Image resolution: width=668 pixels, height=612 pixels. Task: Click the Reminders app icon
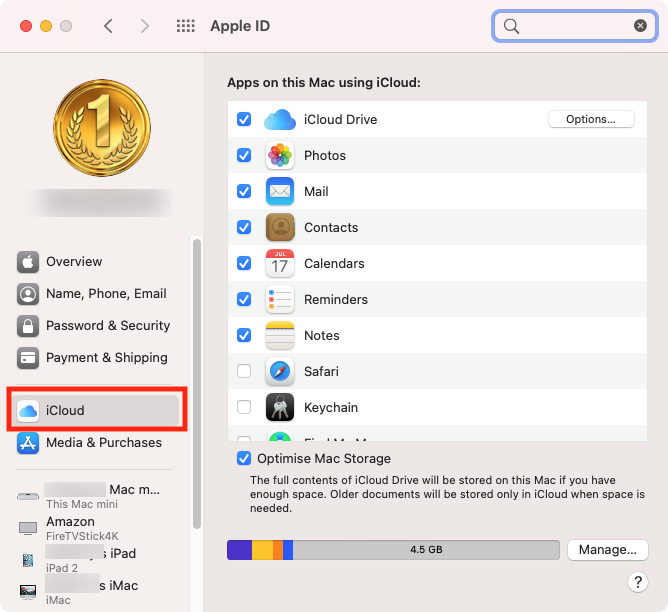[279, 299]
